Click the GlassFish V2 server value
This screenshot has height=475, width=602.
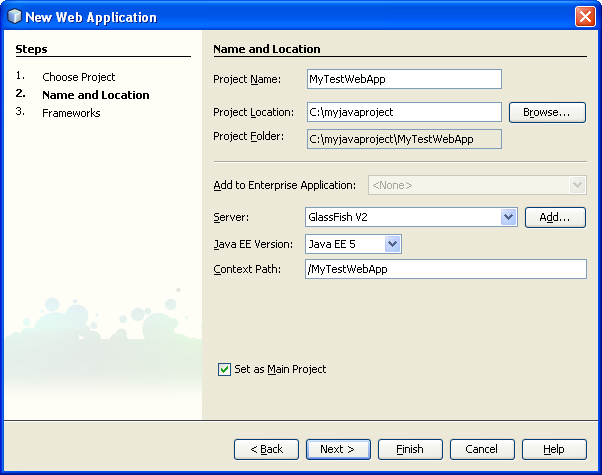[x=338, y=217]
